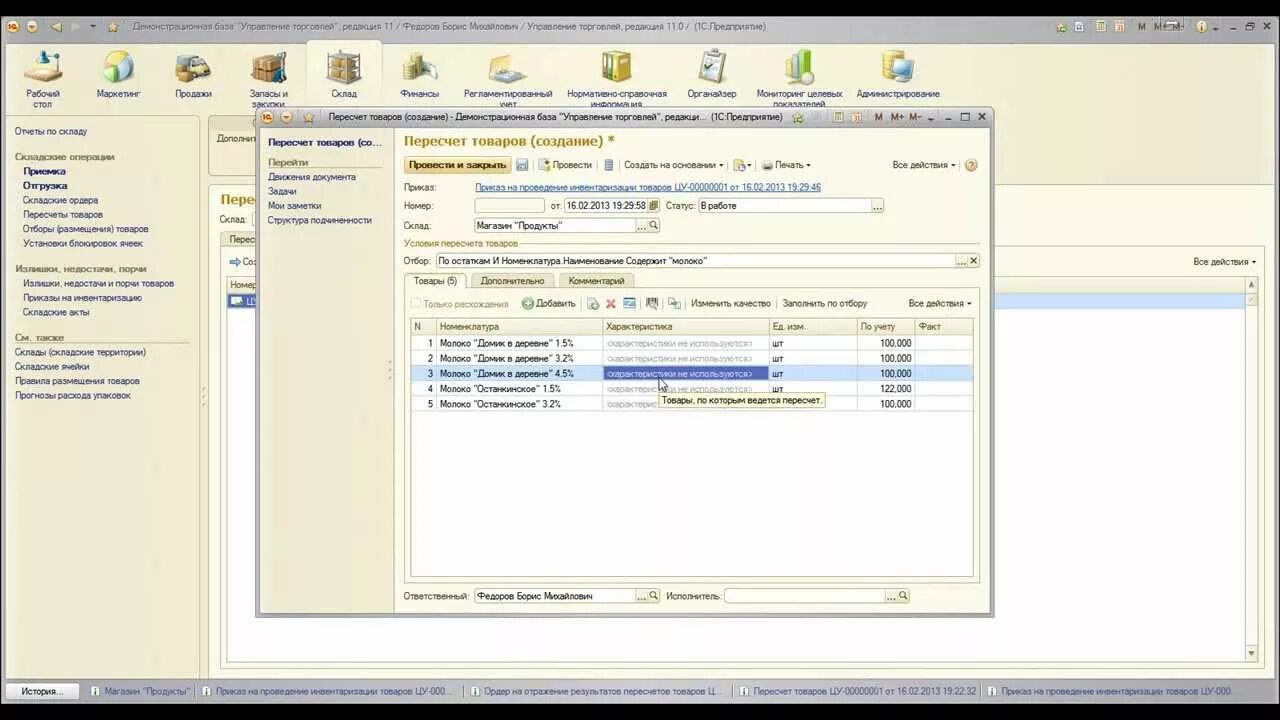Open the Нормативно-справочная информация section
1280x720 pixels.
click(x=616, y=78)
